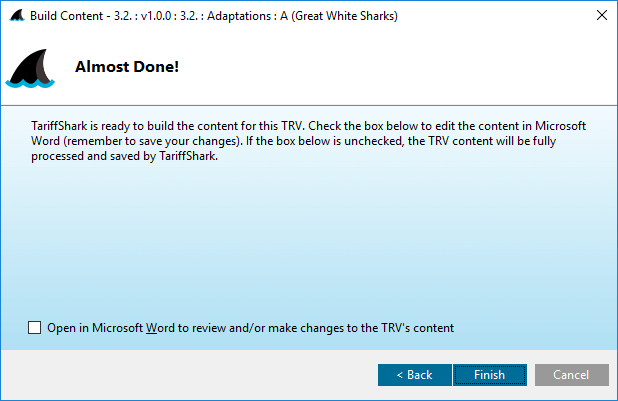Click the Build Content window title text
This screenshot has height=401, width=618.
214,16
